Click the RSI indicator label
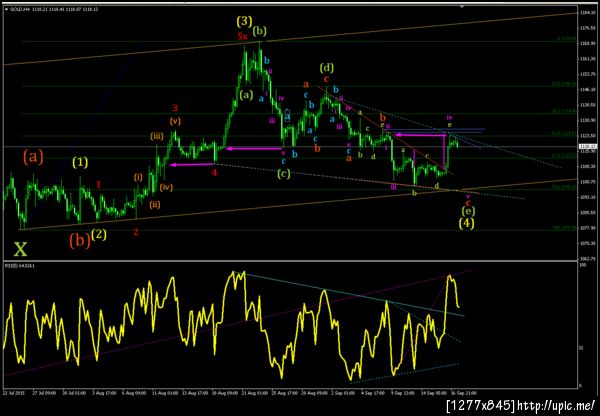Screen dimensions: 600x416 tap(19, 266)
